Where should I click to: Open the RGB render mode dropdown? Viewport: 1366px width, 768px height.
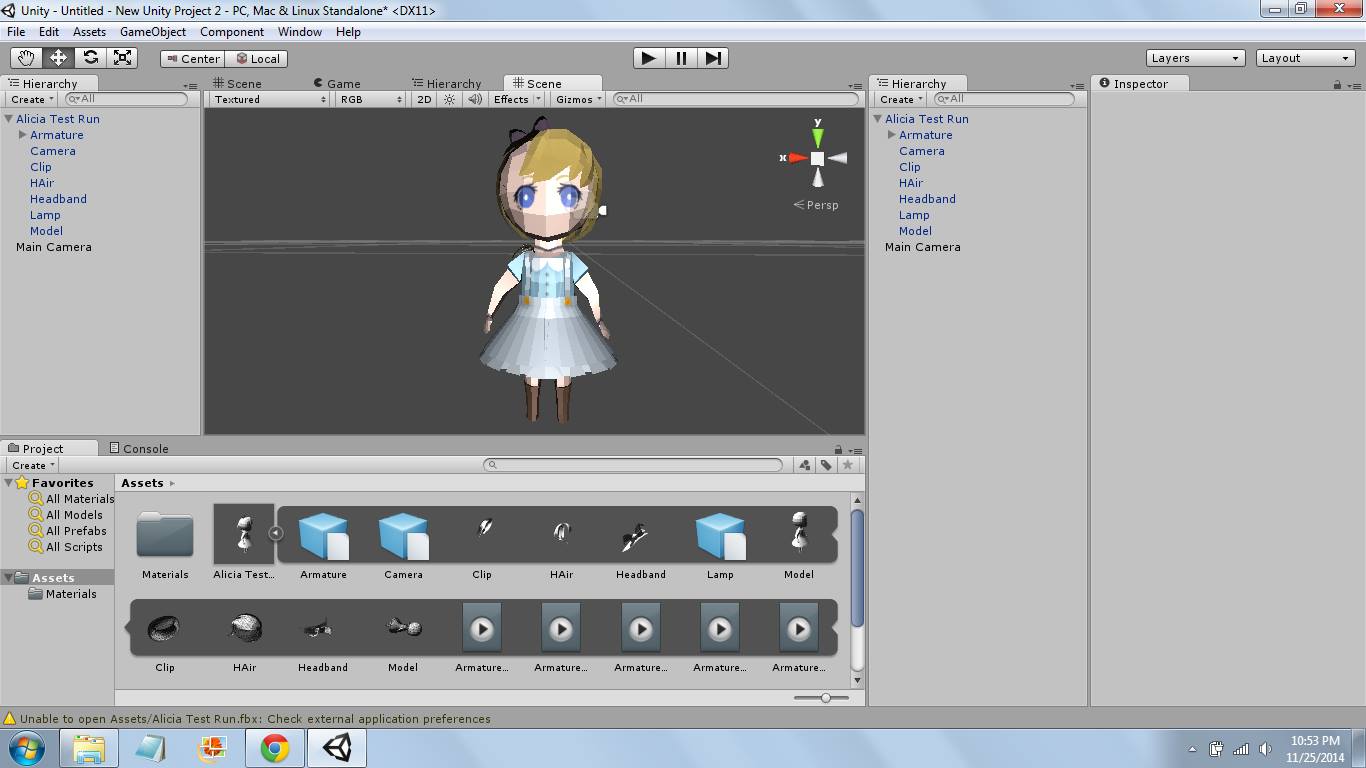point(370,99)
